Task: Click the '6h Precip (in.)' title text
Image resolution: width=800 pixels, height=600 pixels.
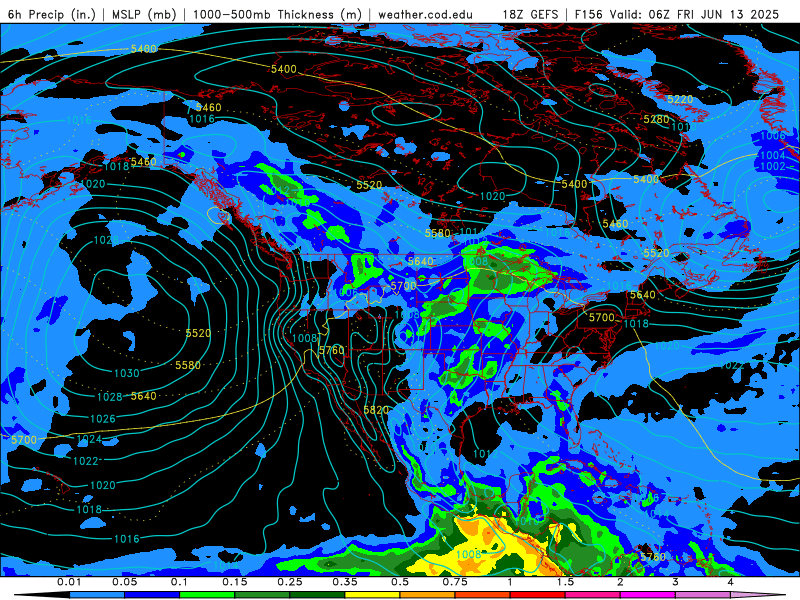Action: [52, 14]
